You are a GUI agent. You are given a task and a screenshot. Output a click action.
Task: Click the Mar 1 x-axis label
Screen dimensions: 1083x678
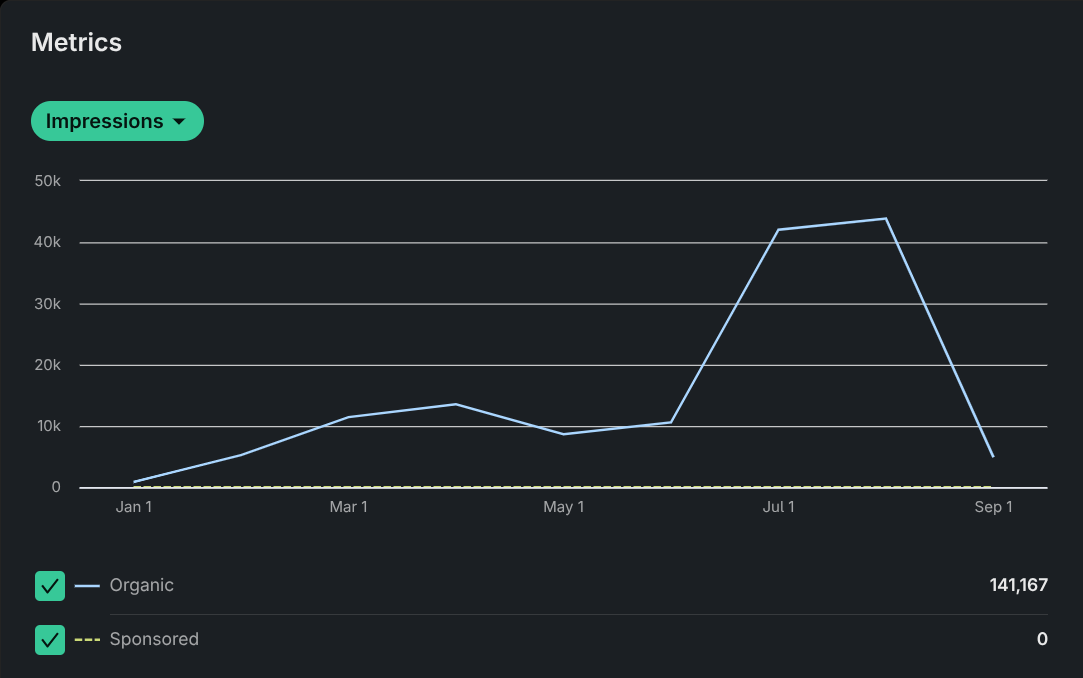pyautogui.click(x=349, y=508)
